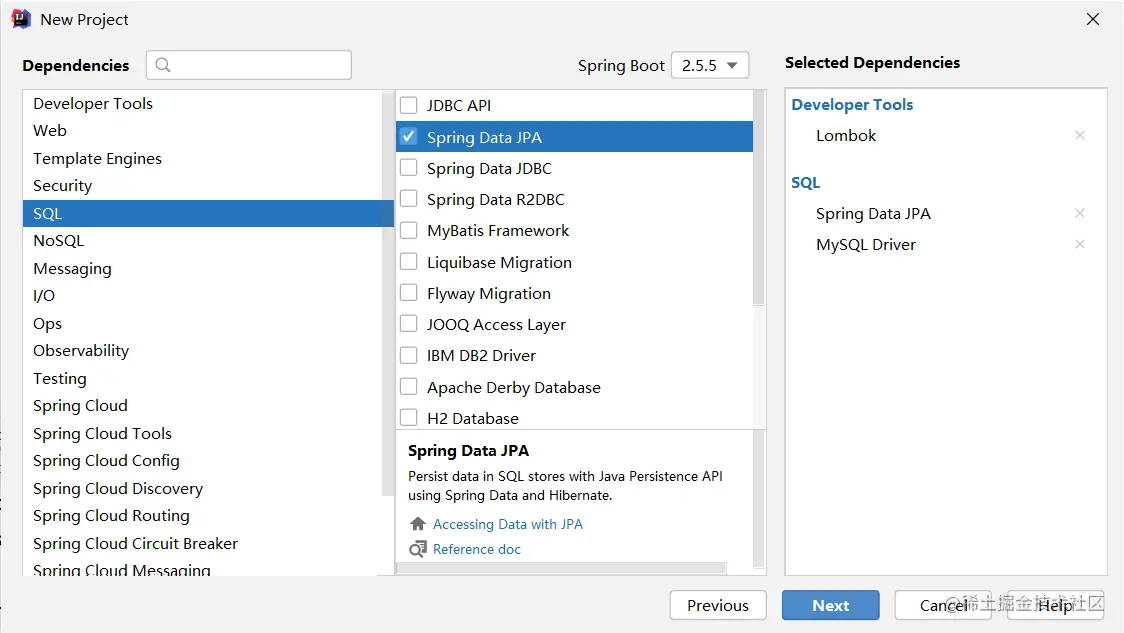Close the New Project dialog
This screenshot has width=1124, height=633.
tap(1093, 19)
